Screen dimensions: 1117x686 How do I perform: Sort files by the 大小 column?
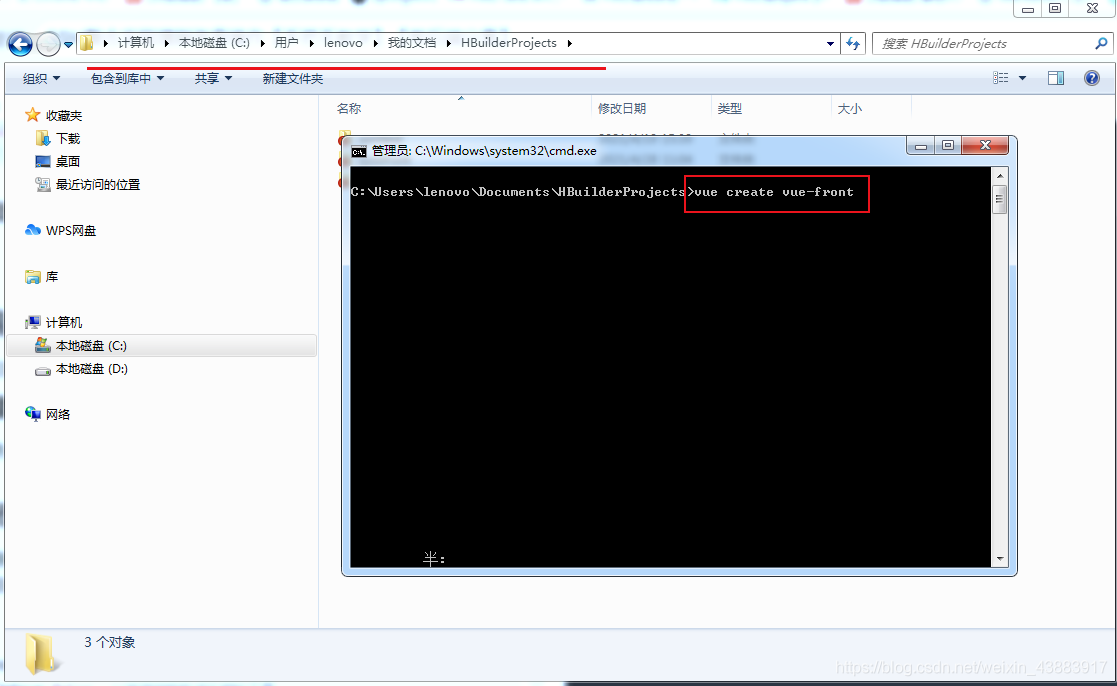point(849,108)
